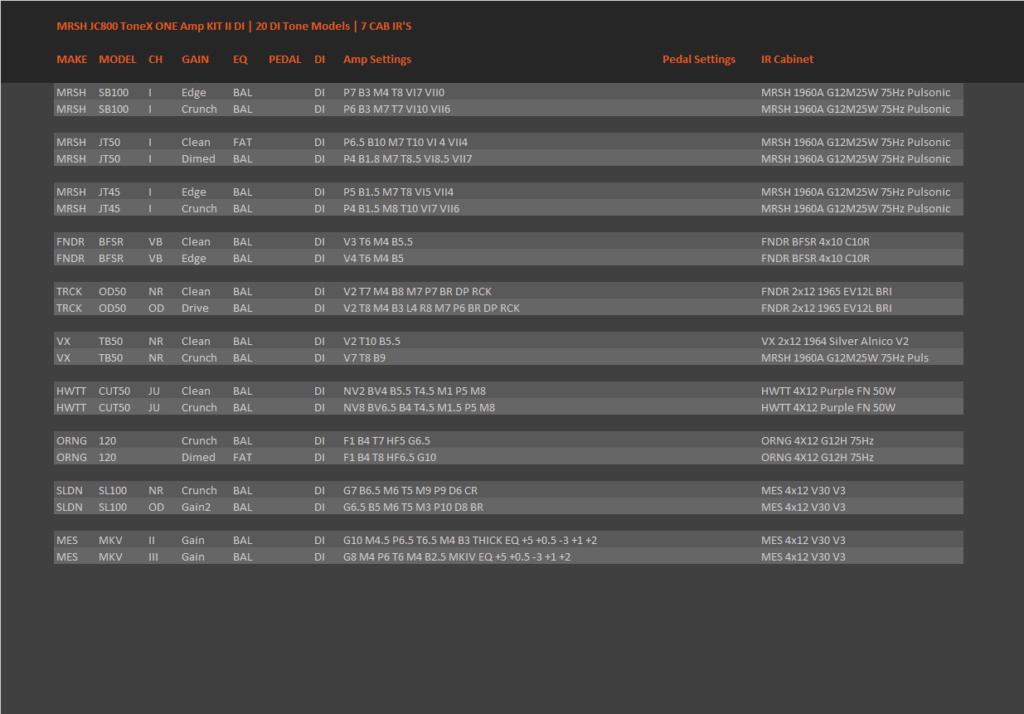Click TB50 model in the Crunch row
Image resolution: width=1024 pixels, height=714 pixels.
(x=110, y=358)
